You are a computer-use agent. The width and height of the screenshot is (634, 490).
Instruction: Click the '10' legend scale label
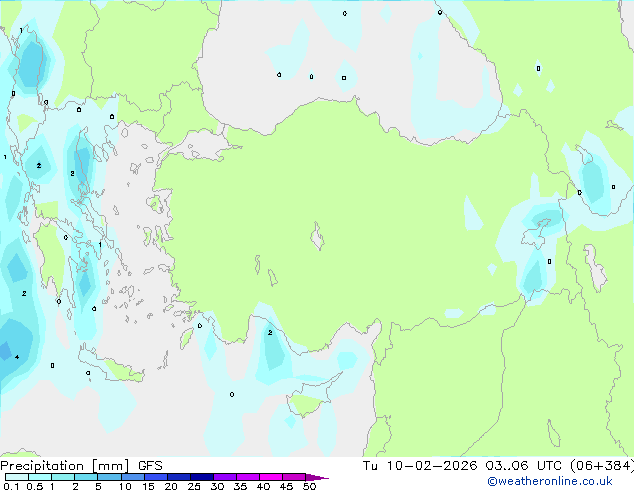click(125, 486)
